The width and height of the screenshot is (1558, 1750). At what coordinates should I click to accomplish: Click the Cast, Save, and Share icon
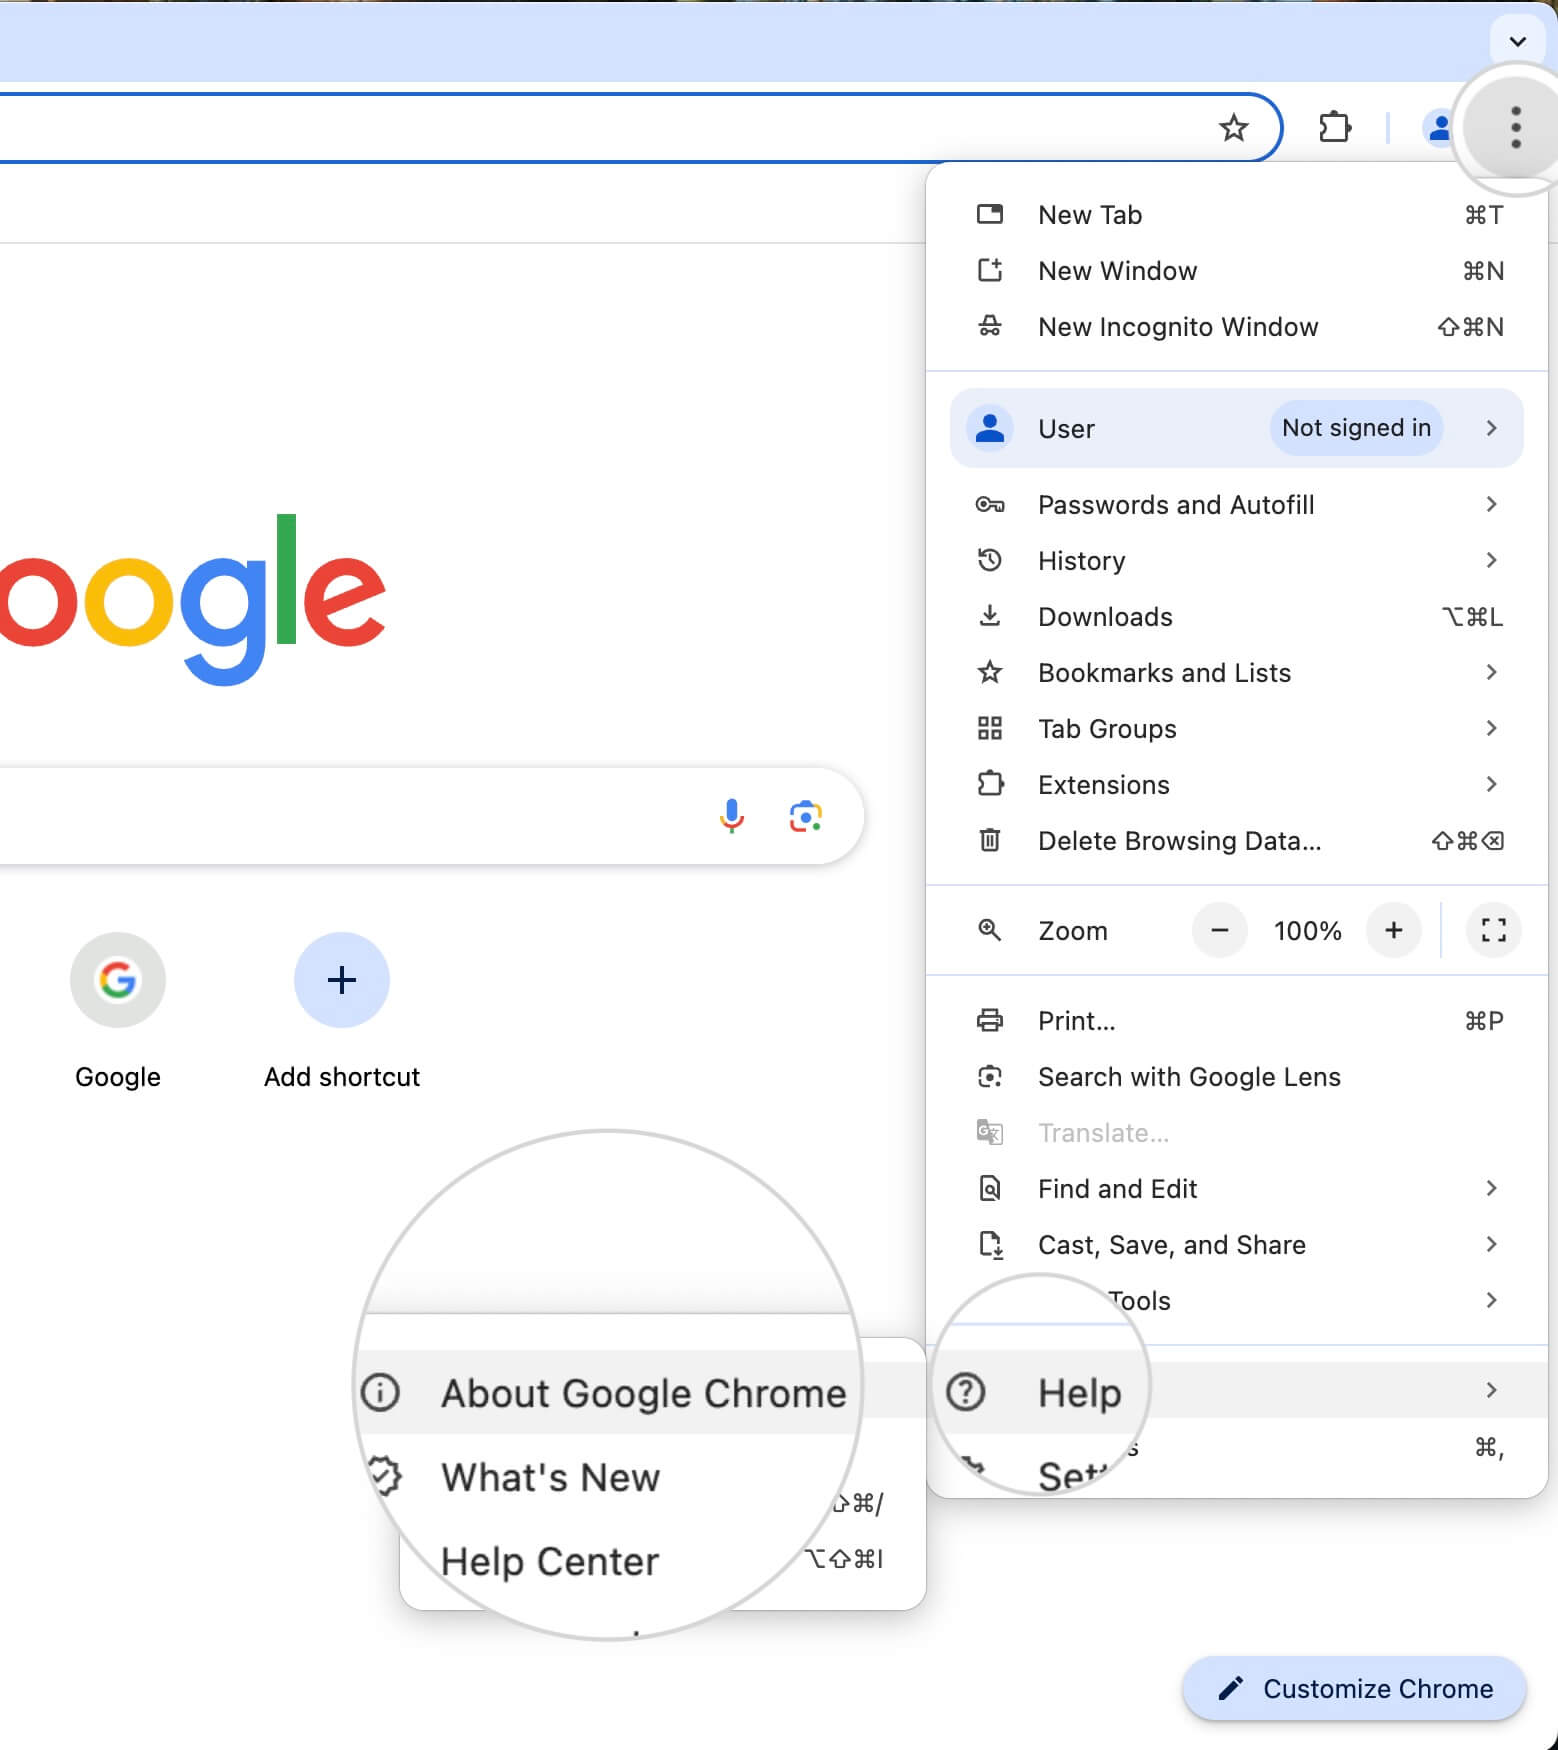point(990,1244)
